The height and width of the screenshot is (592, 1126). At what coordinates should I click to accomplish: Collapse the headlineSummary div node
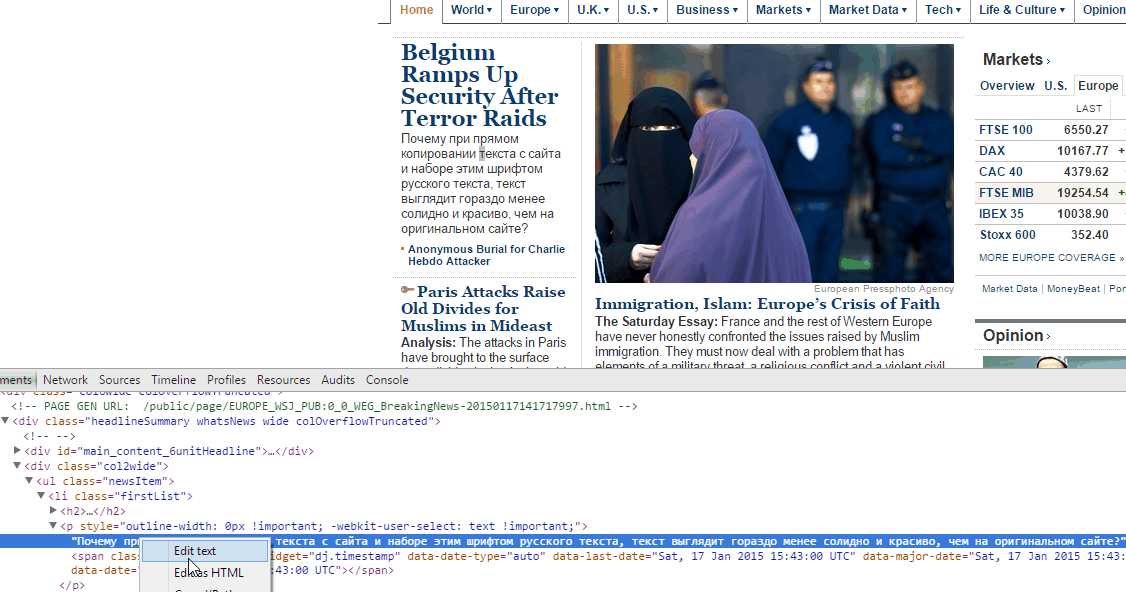pos(5,421)
